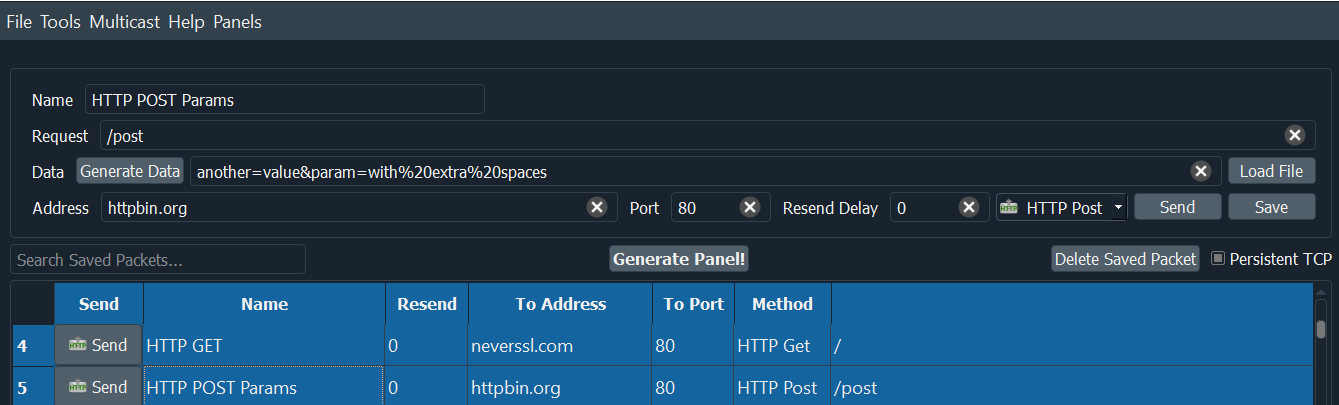1339x405 pixels.
Task: Clear the Data field using its X icon
Action: tap(1201, 172)
